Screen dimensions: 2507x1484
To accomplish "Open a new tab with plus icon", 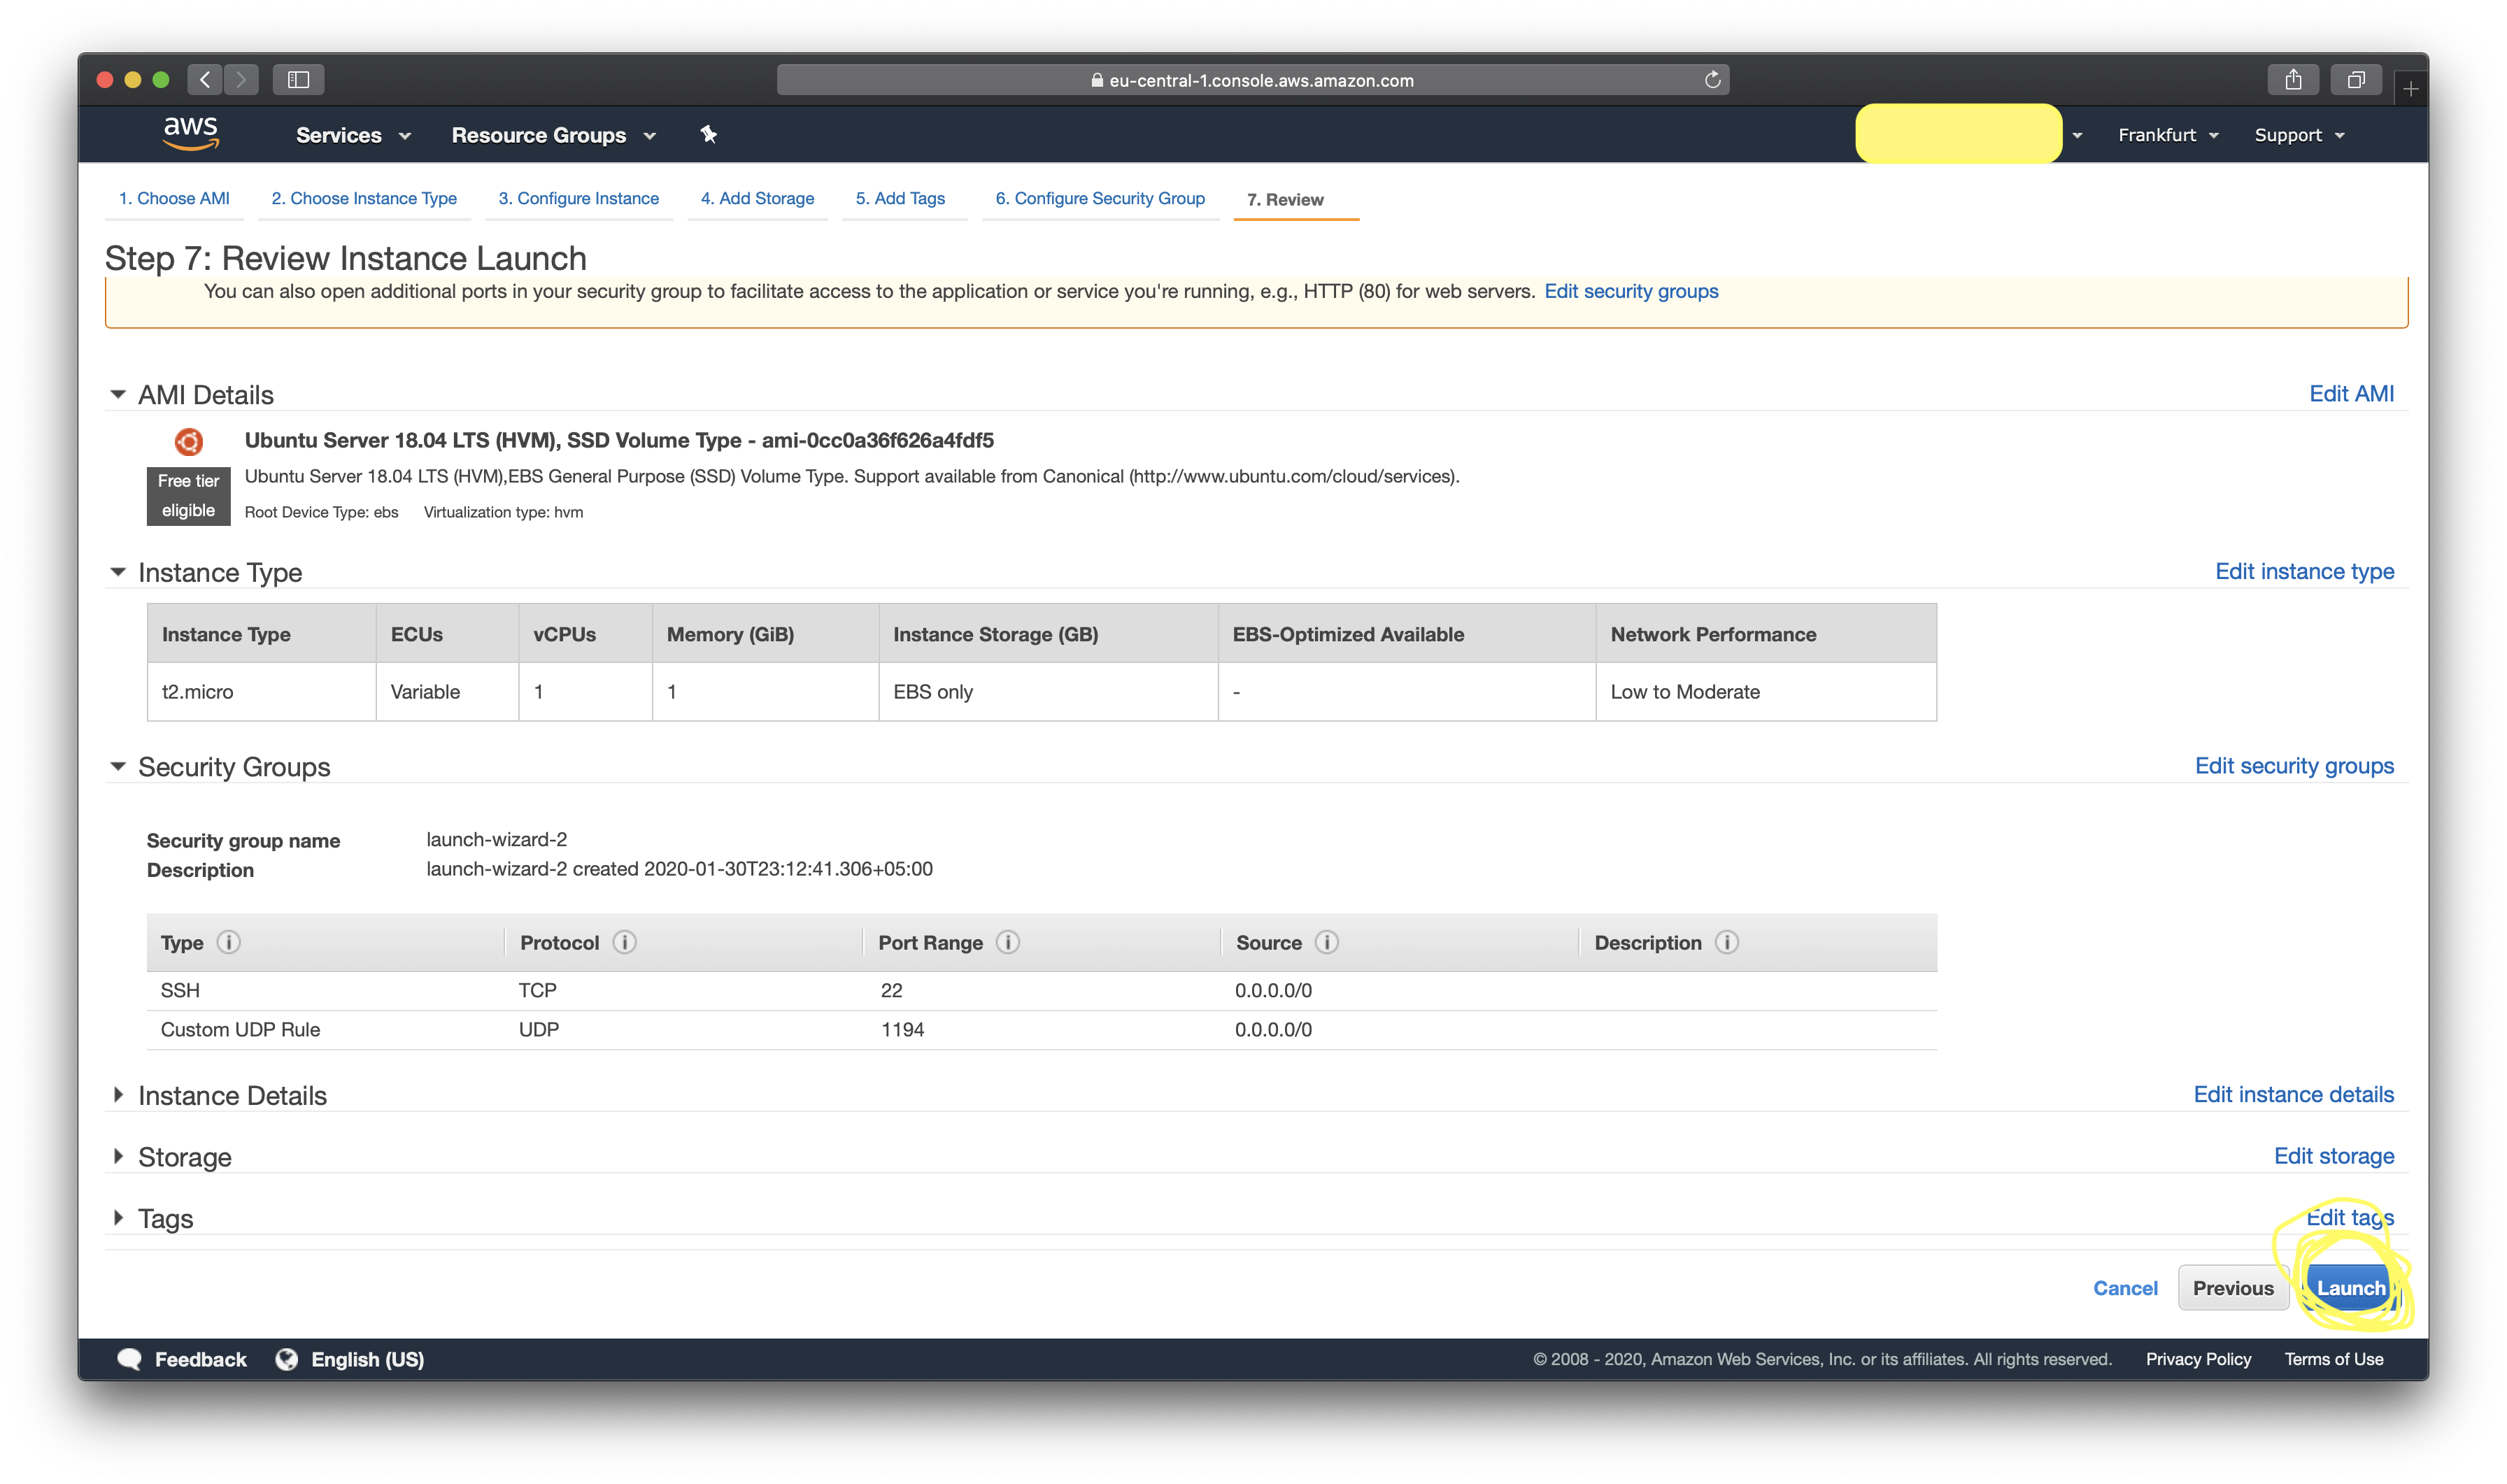I will [x=2410, y=89].
